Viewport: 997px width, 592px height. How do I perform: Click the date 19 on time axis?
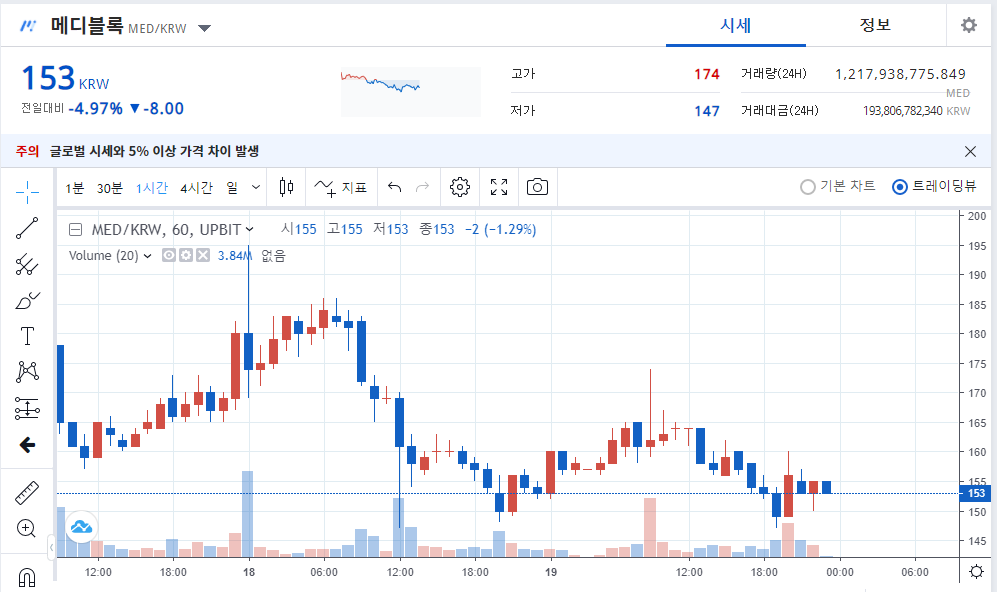pos(551,572)
